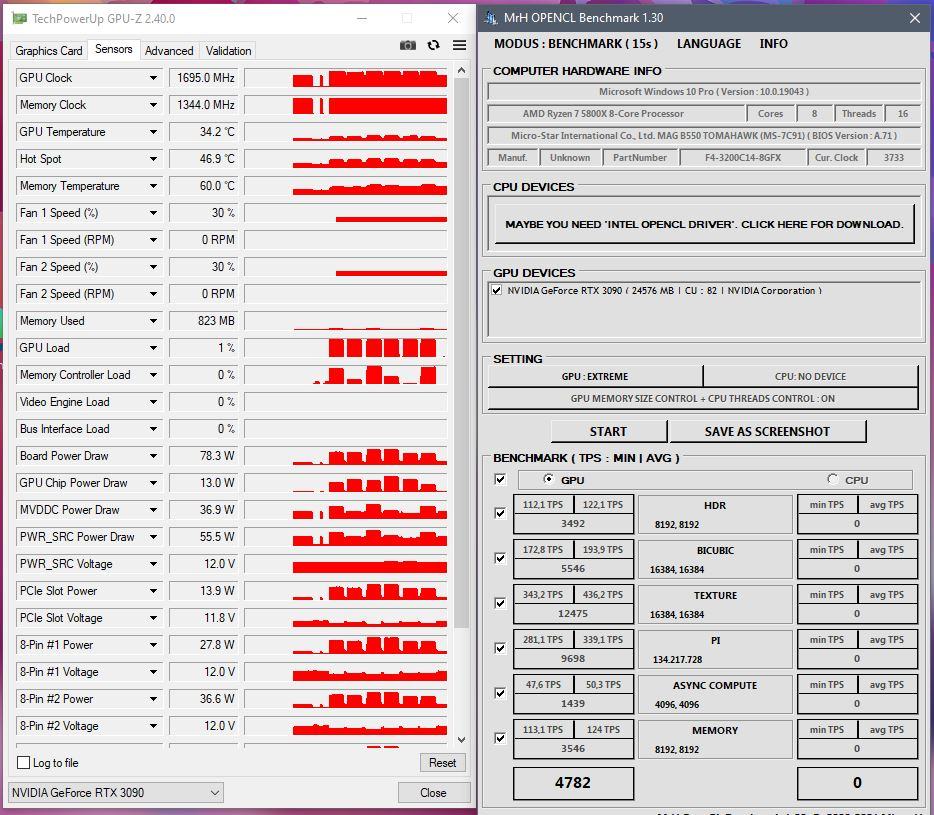Image resolution: width=934 pixels, height=815 pixels.
Task: Click the GPU-Z refresh icon
Action: [434, 45]
